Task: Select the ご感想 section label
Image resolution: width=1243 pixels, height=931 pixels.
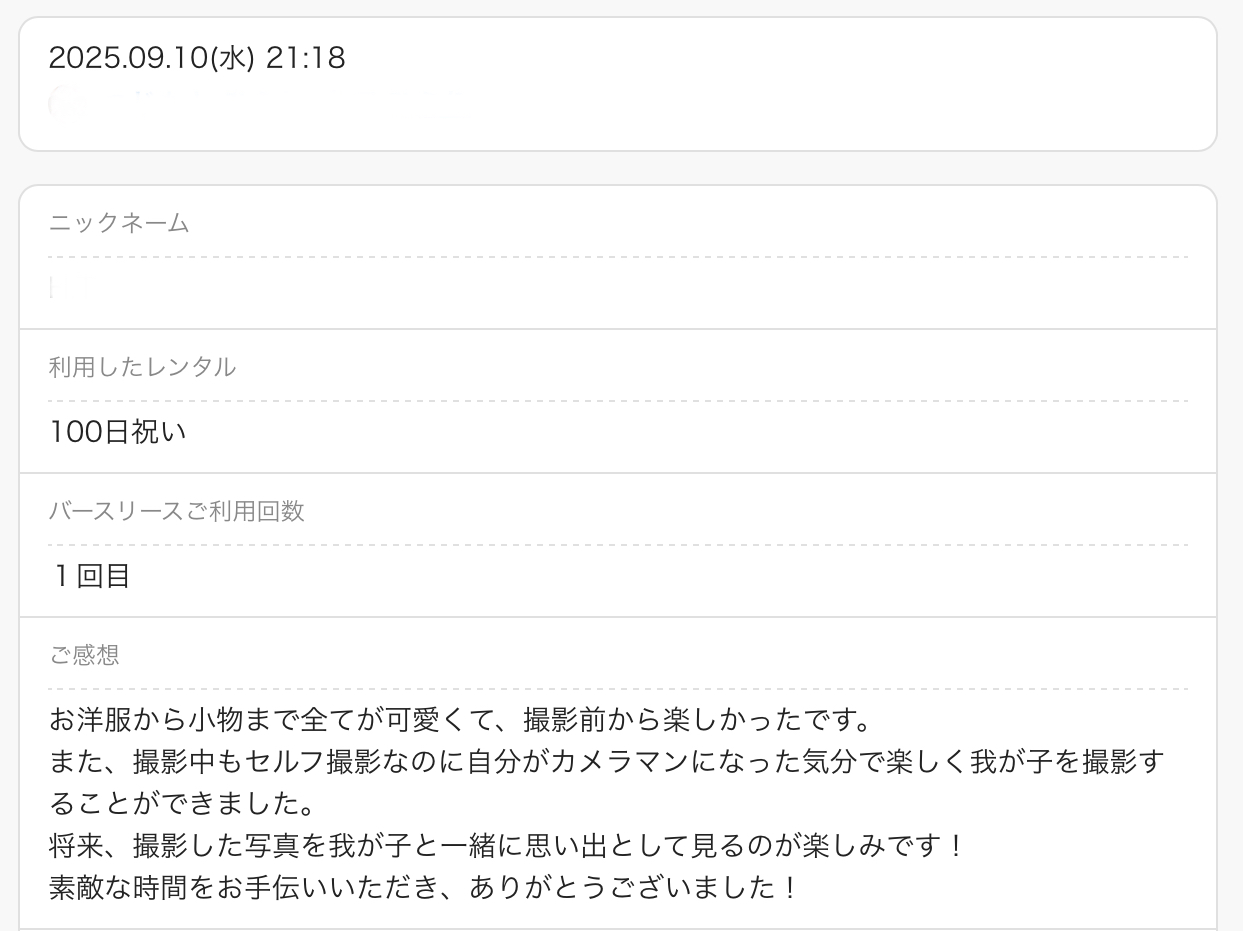Action: (x=84, y=655)
